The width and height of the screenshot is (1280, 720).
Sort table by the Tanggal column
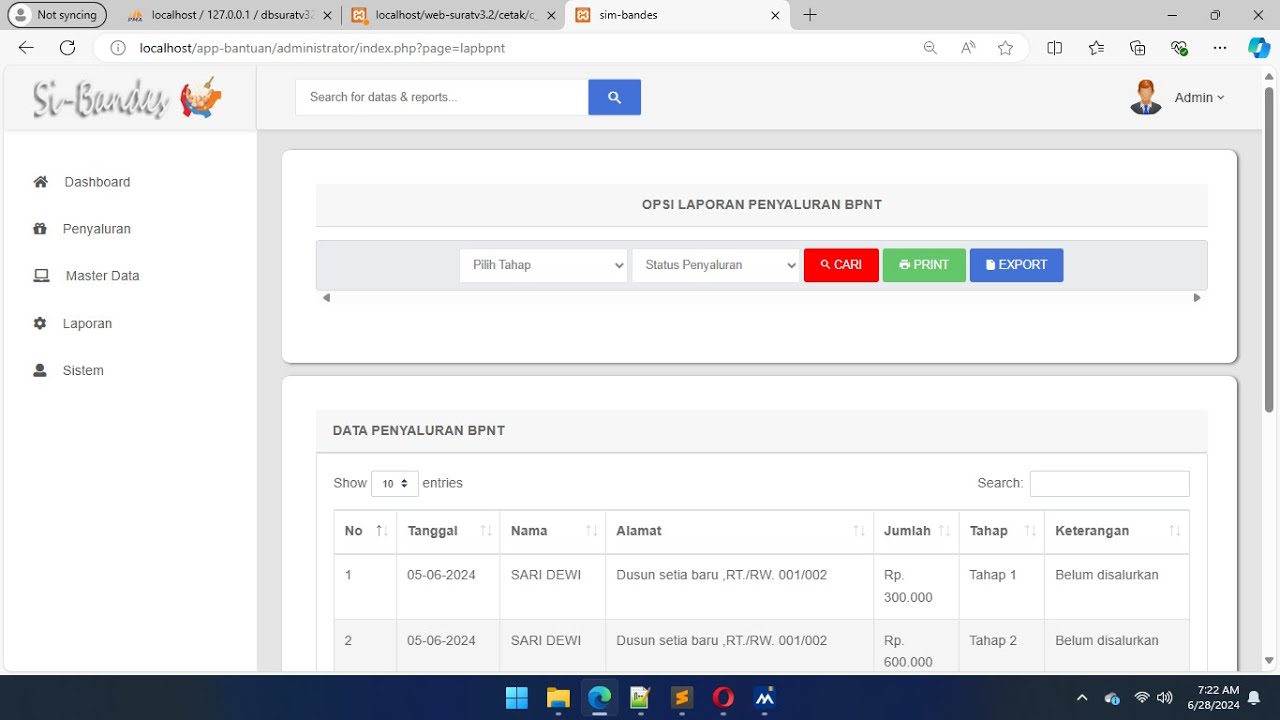pos(448,531)
